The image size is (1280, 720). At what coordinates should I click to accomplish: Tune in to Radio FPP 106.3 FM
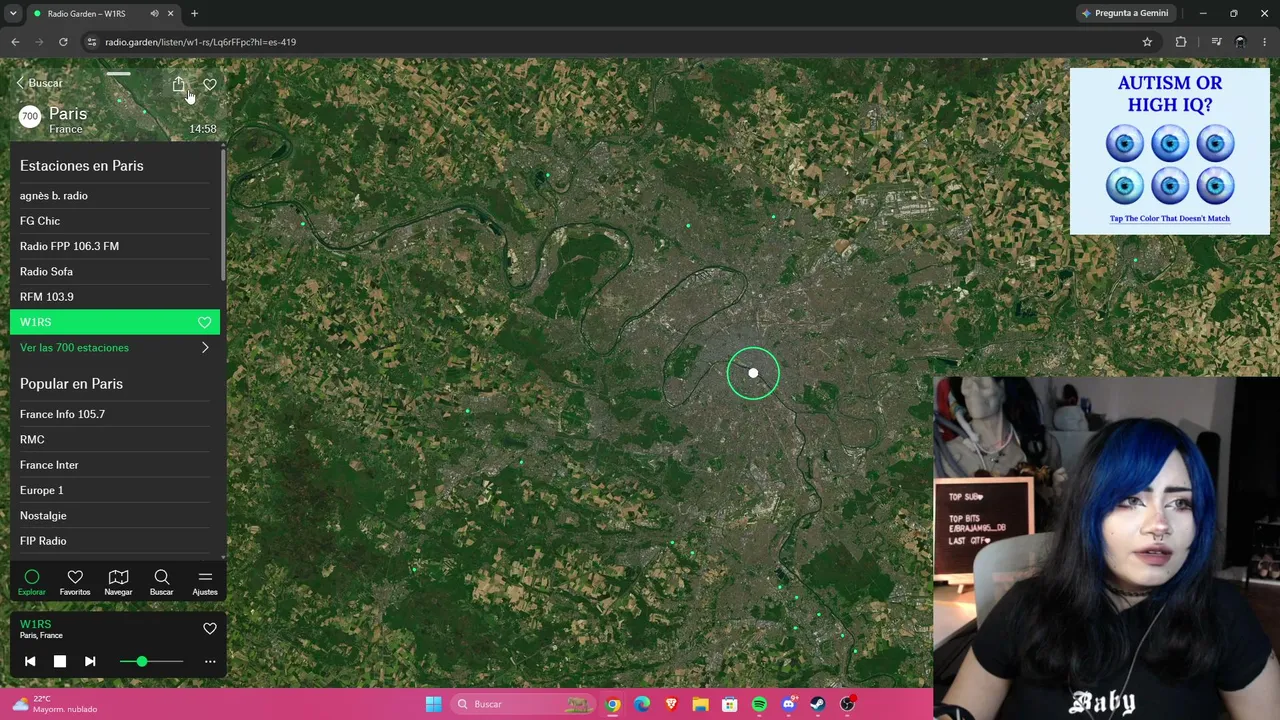[115, 246]
